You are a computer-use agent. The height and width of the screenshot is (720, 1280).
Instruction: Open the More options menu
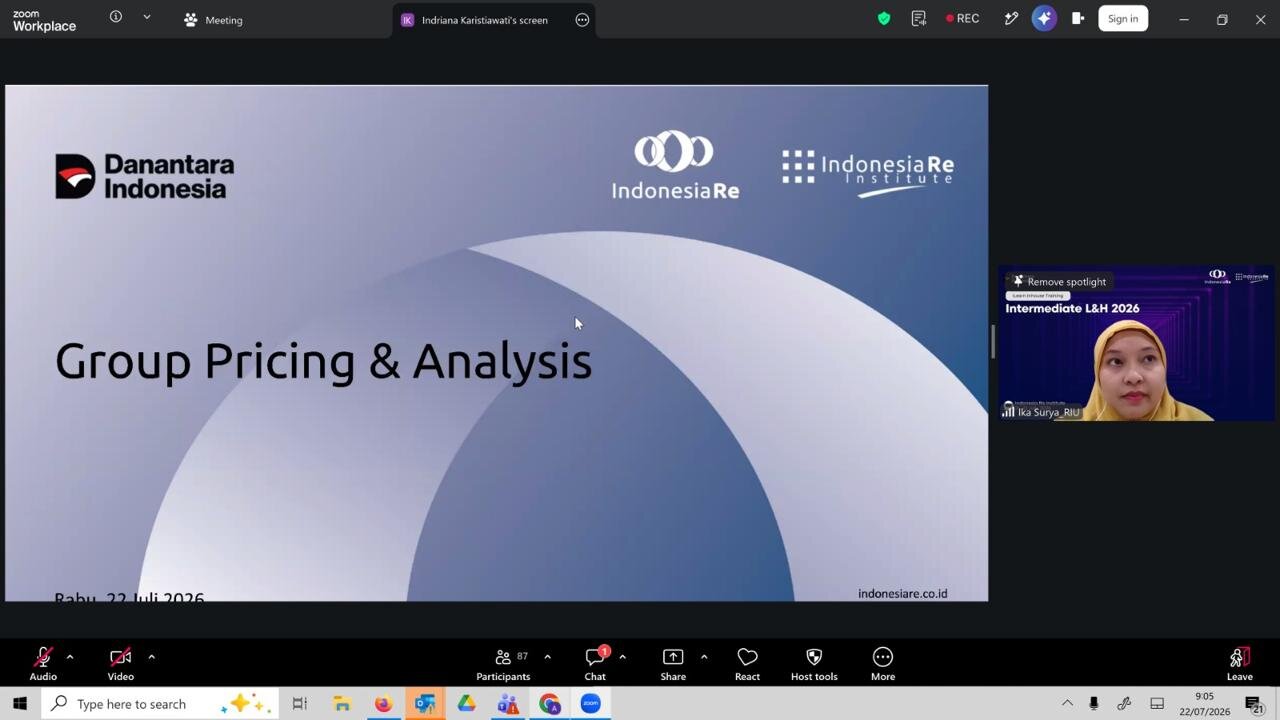point(883,663)
